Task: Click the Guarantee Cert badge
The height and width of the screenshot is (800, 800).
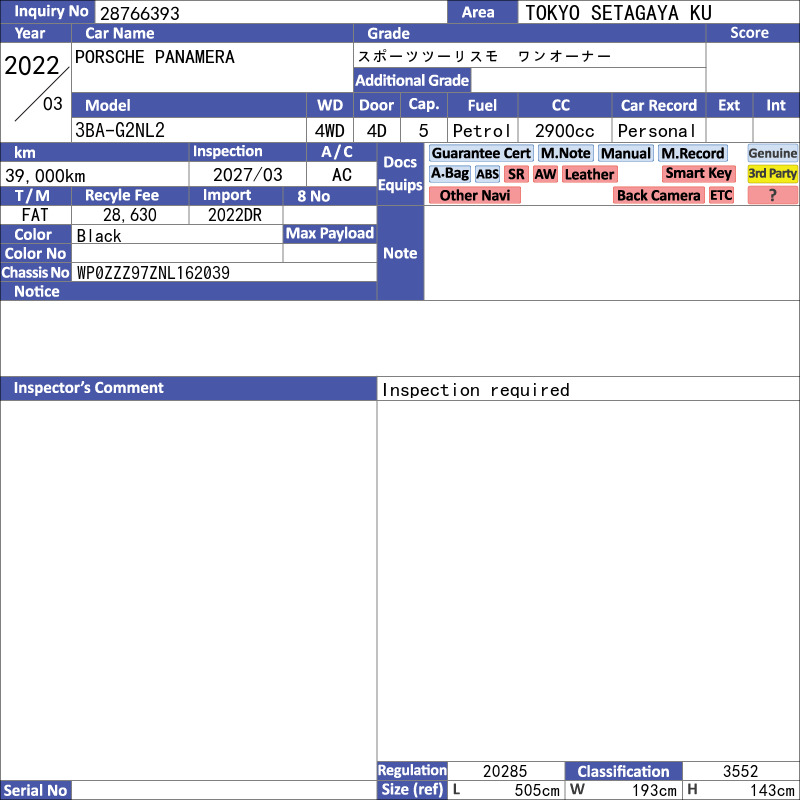Action: [x=481, y=153]
